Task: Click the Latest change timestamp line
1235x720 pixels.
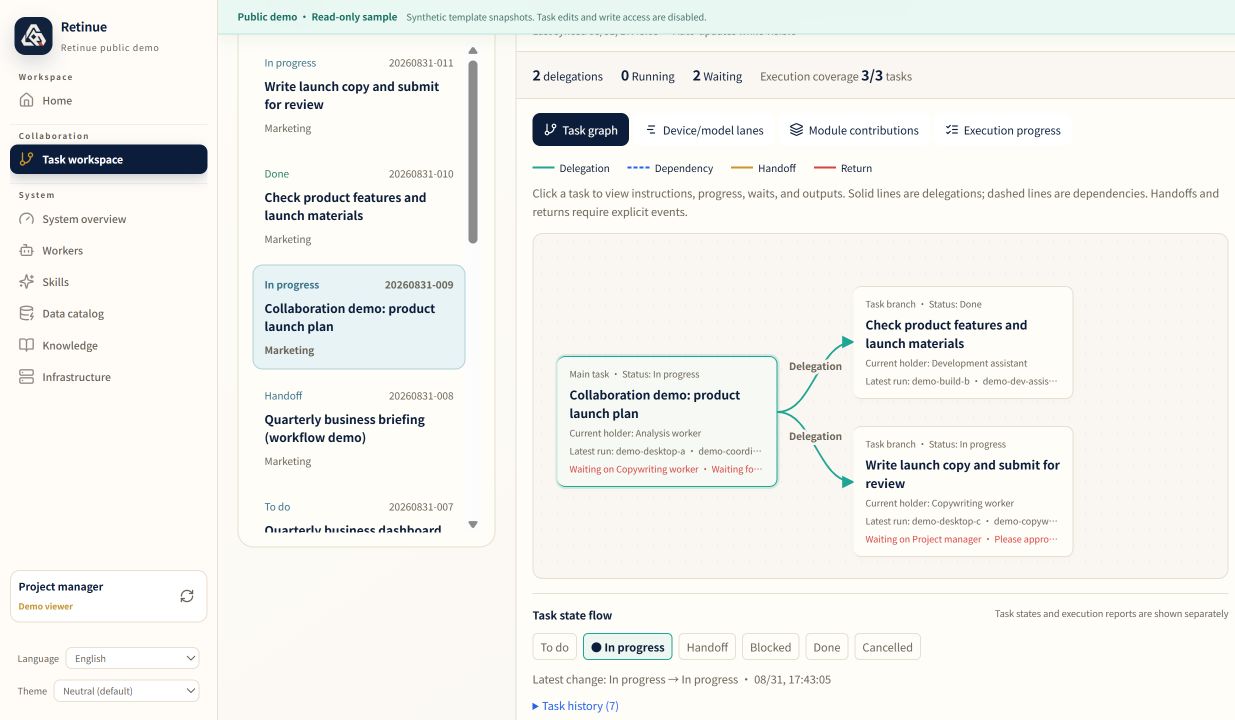Action: (682, 680)
